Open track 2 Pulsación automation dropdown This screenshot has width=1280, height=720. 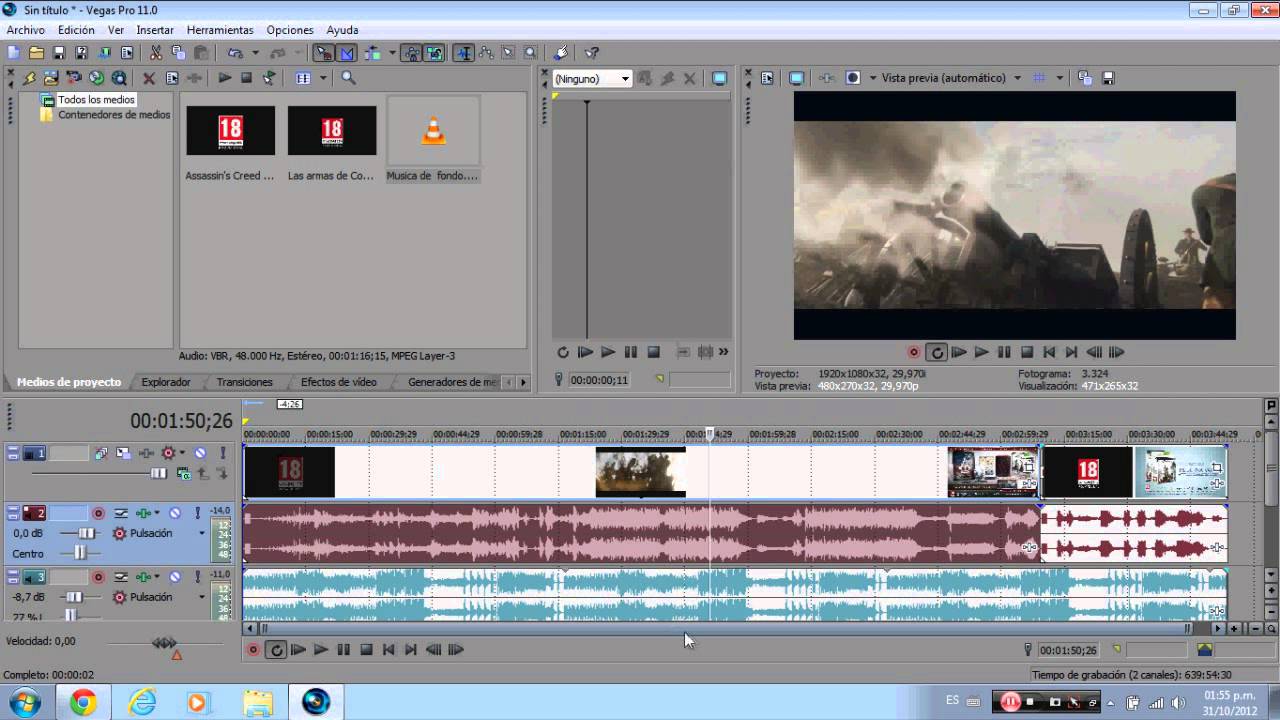tap(201, 534)
